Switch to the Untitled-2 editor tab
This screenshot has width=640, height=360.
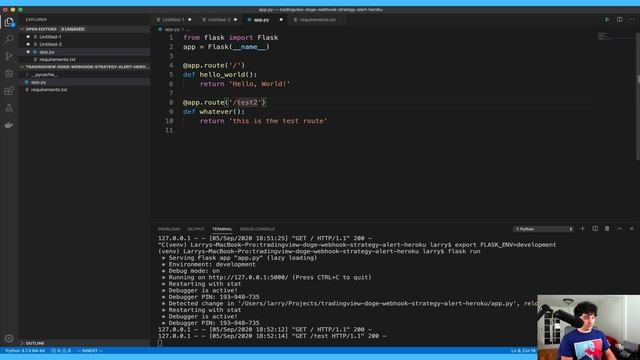point(220,20)
